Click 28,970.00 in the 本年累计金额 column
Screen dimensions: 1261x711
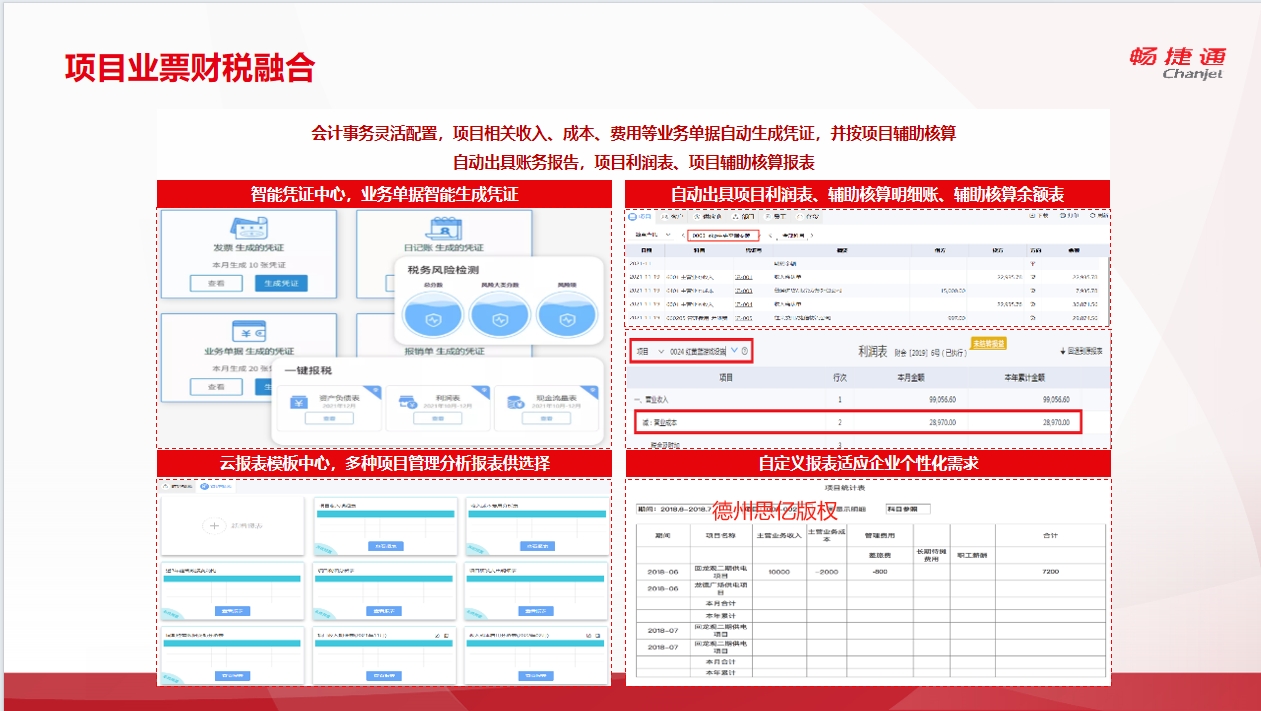pos(1056,422)
